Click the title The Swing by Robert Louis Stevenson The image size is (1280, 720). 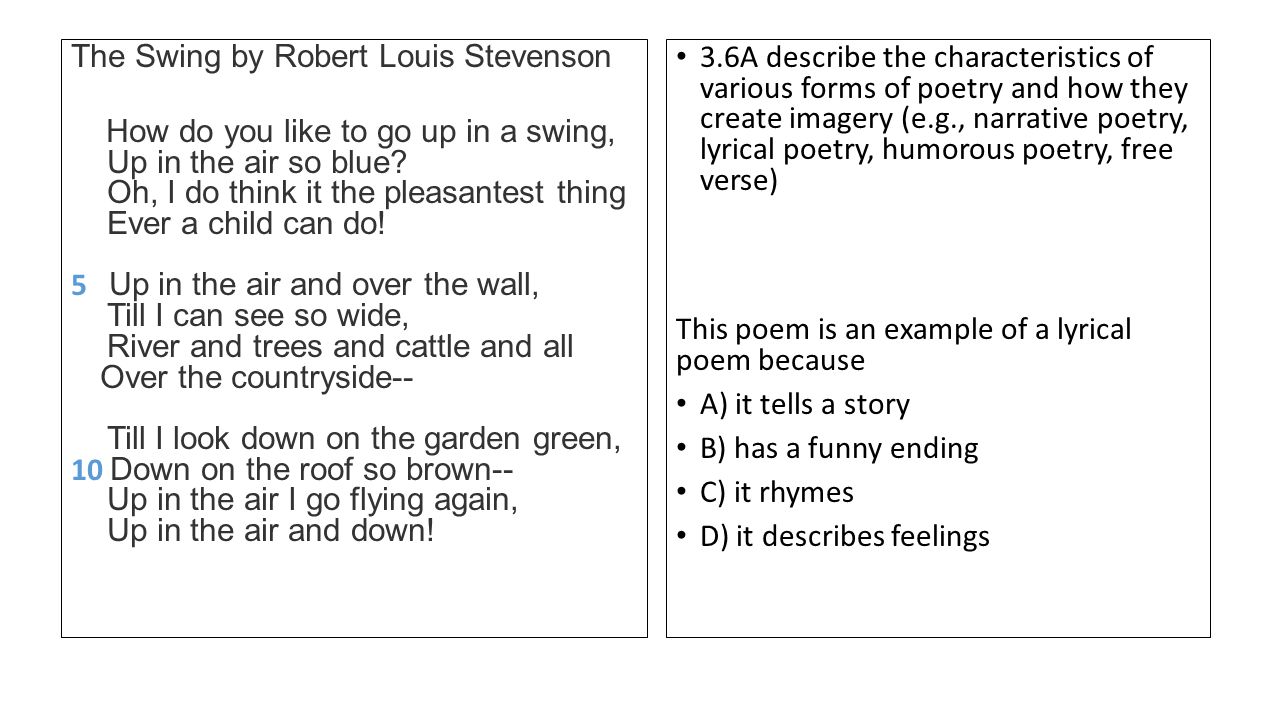pyautogui.click(x=341, y=57)
